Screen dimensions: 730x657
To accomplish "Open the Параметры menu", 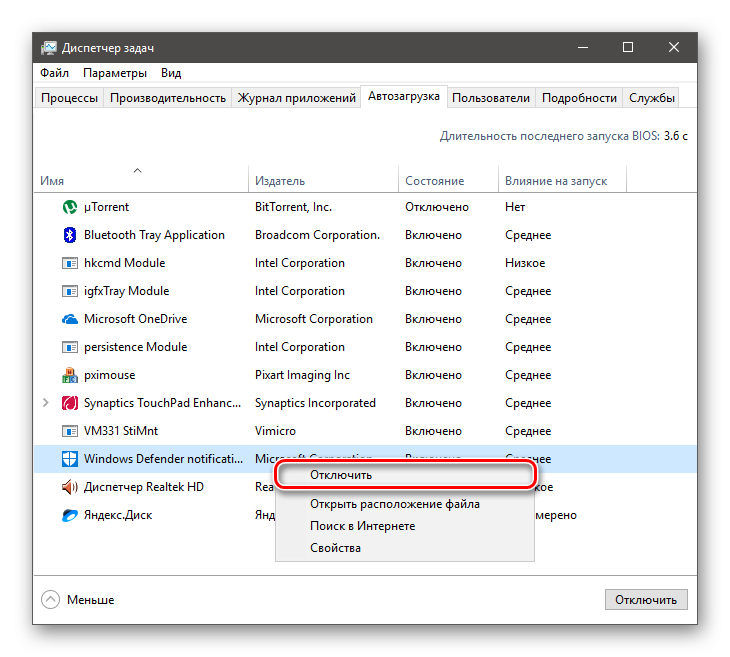I will tap(115, 73).
